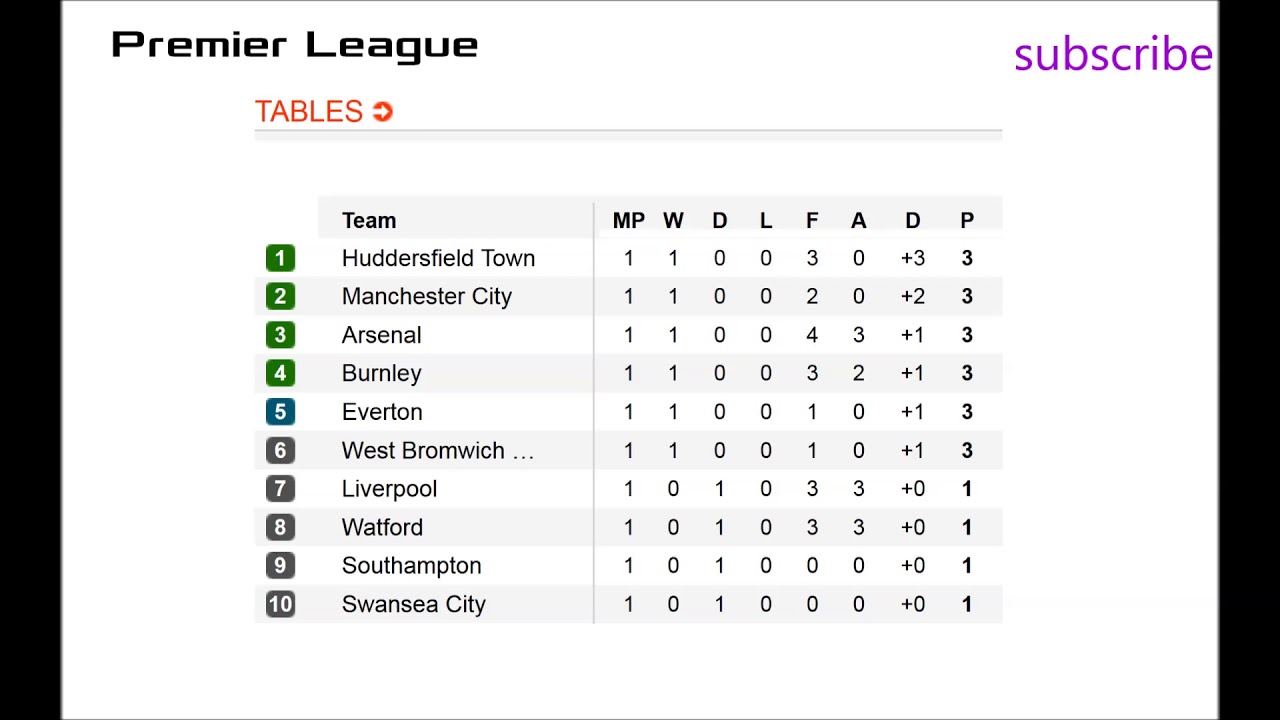Select Manchester City team name

426,297
